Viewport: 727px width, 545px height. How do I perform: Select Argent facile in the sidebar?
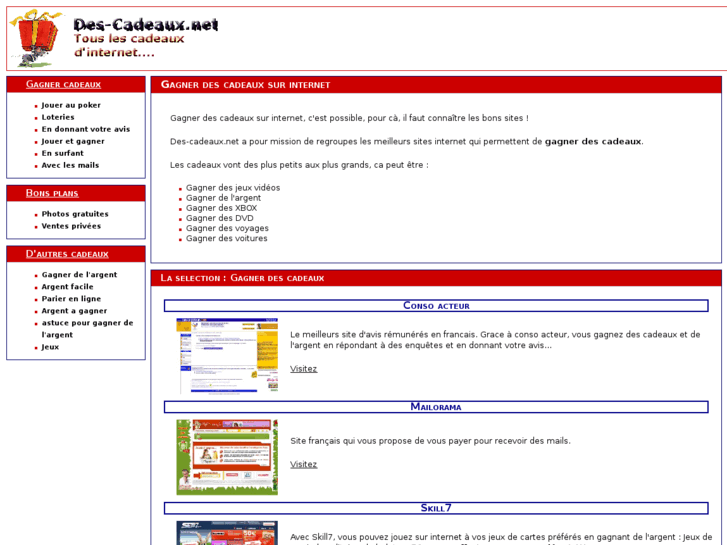click(68, 287)
